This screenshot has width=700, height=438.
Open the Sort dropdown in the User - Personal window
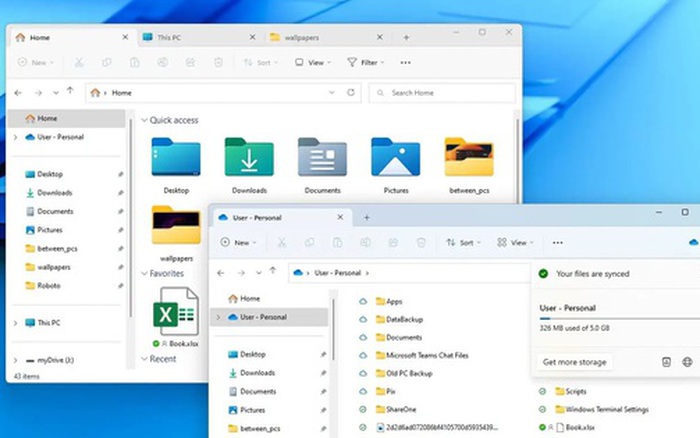(464, 242)
